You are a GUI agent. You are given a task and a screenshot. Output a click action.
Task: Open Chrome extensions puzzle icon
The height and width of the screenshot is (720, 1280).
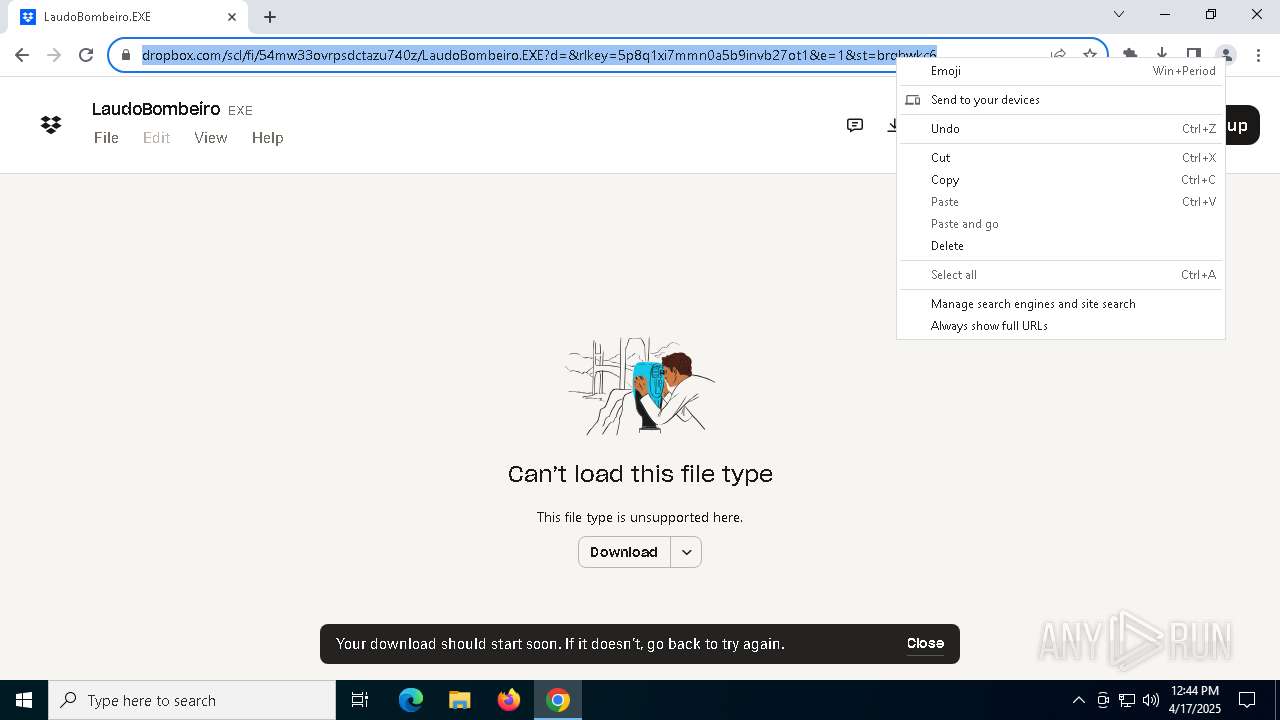tap(1130, 55)
